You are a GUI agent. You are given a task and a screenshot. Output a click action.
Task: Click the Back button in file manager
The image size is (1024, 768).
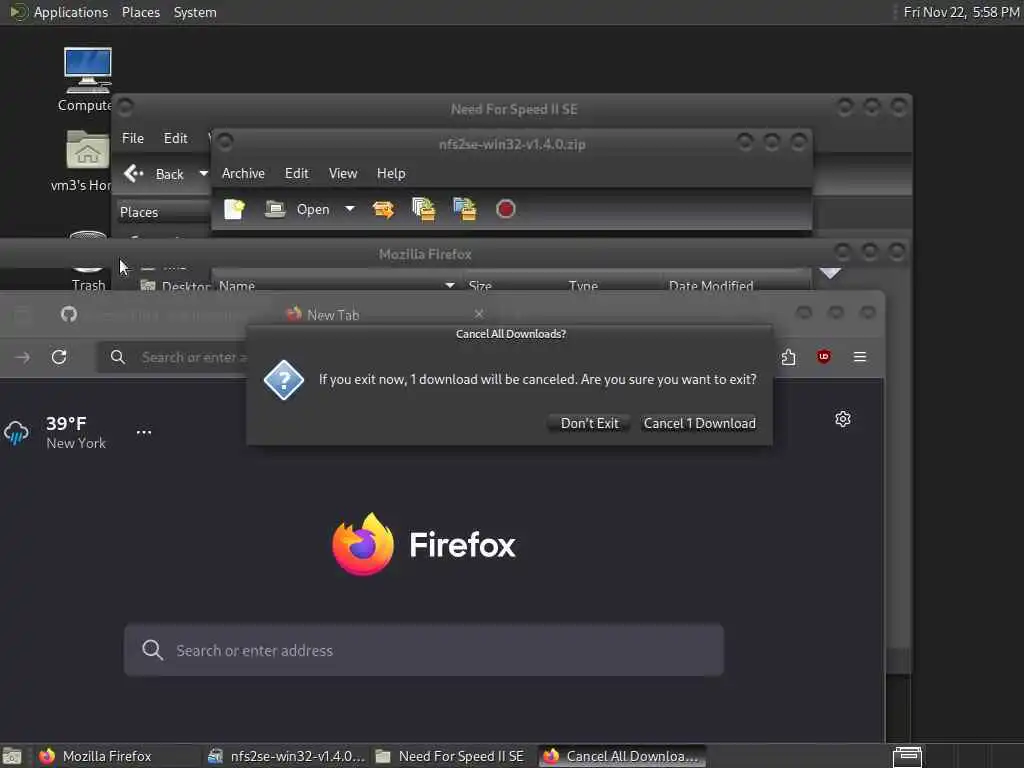click(x=154, y=174)
